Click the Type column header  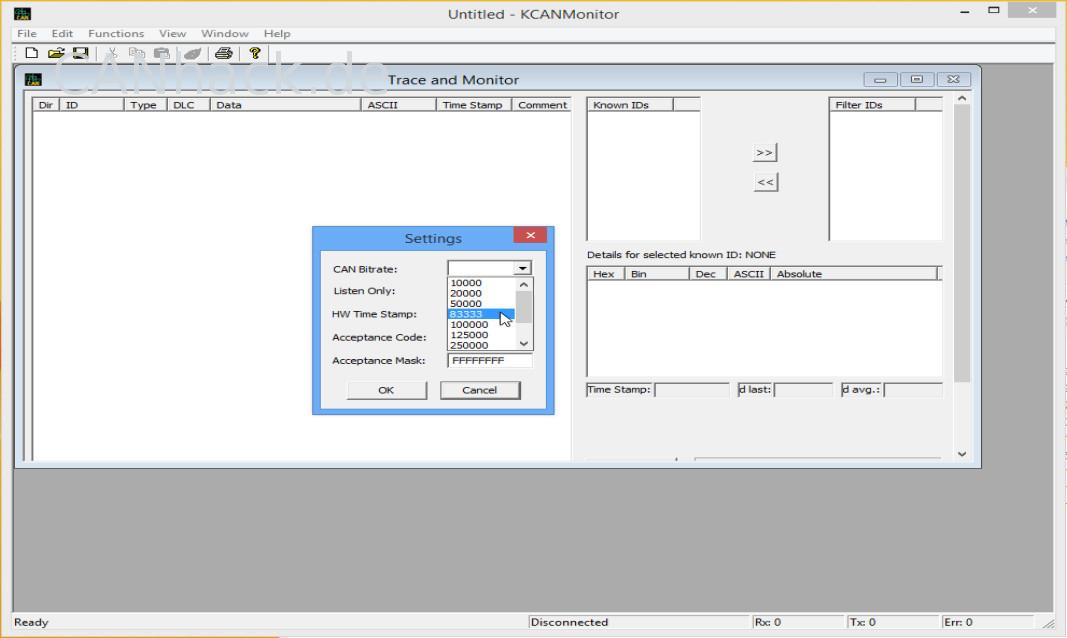tap(145, 105)
